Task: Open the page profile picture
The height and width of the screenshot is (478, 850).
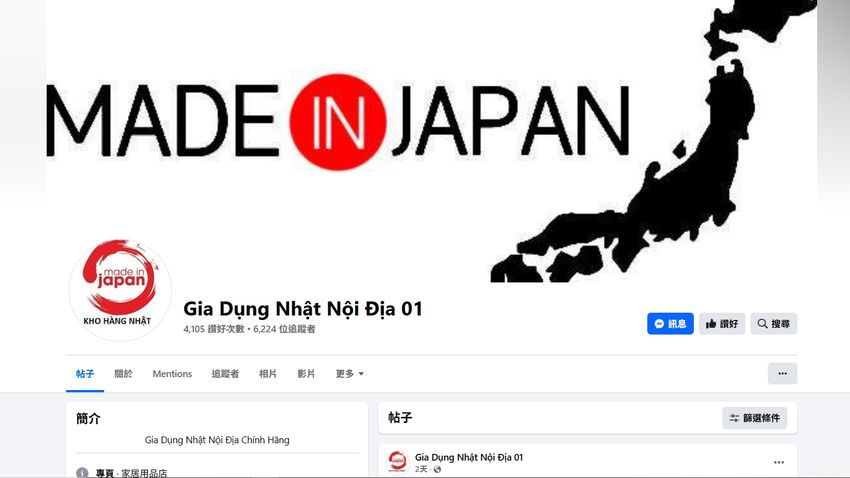Action: point(120,289)
